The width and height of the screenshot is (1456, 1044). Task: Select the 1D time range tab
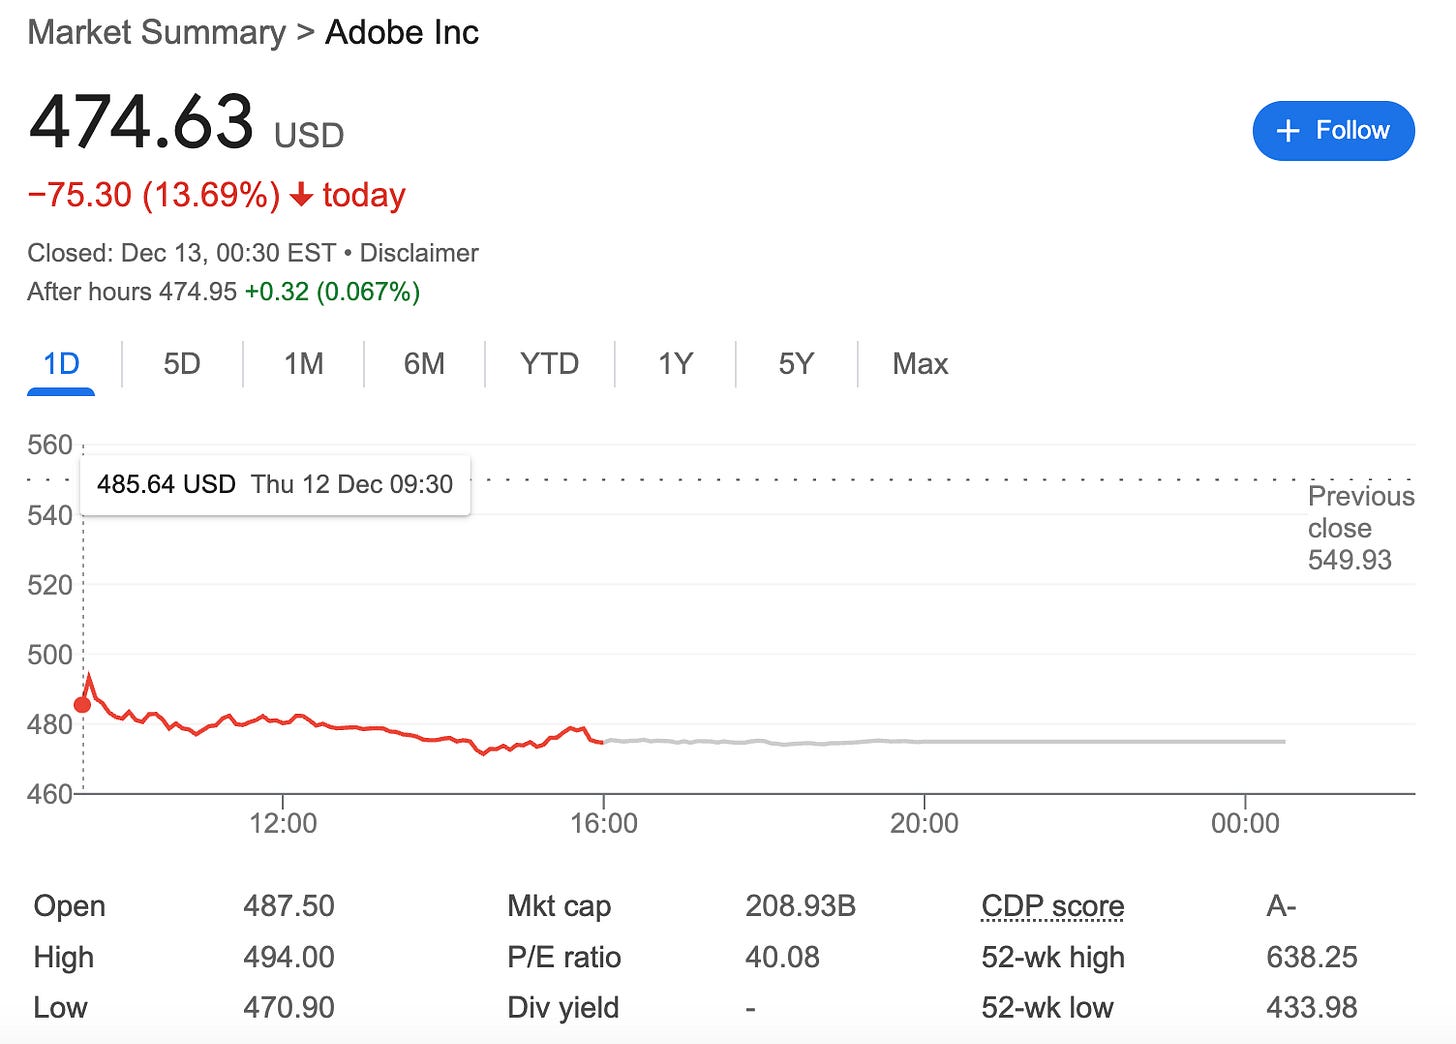pos(61,363)
